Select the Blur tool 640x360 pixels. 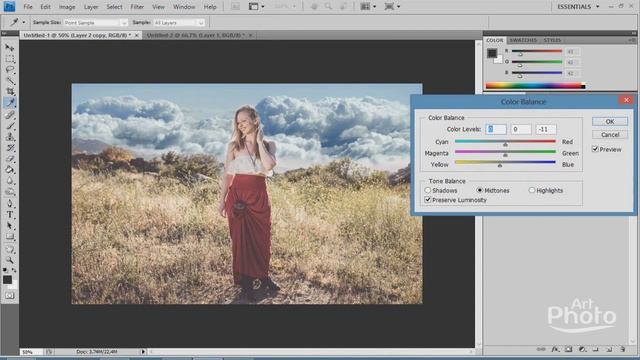click(10, 181)
